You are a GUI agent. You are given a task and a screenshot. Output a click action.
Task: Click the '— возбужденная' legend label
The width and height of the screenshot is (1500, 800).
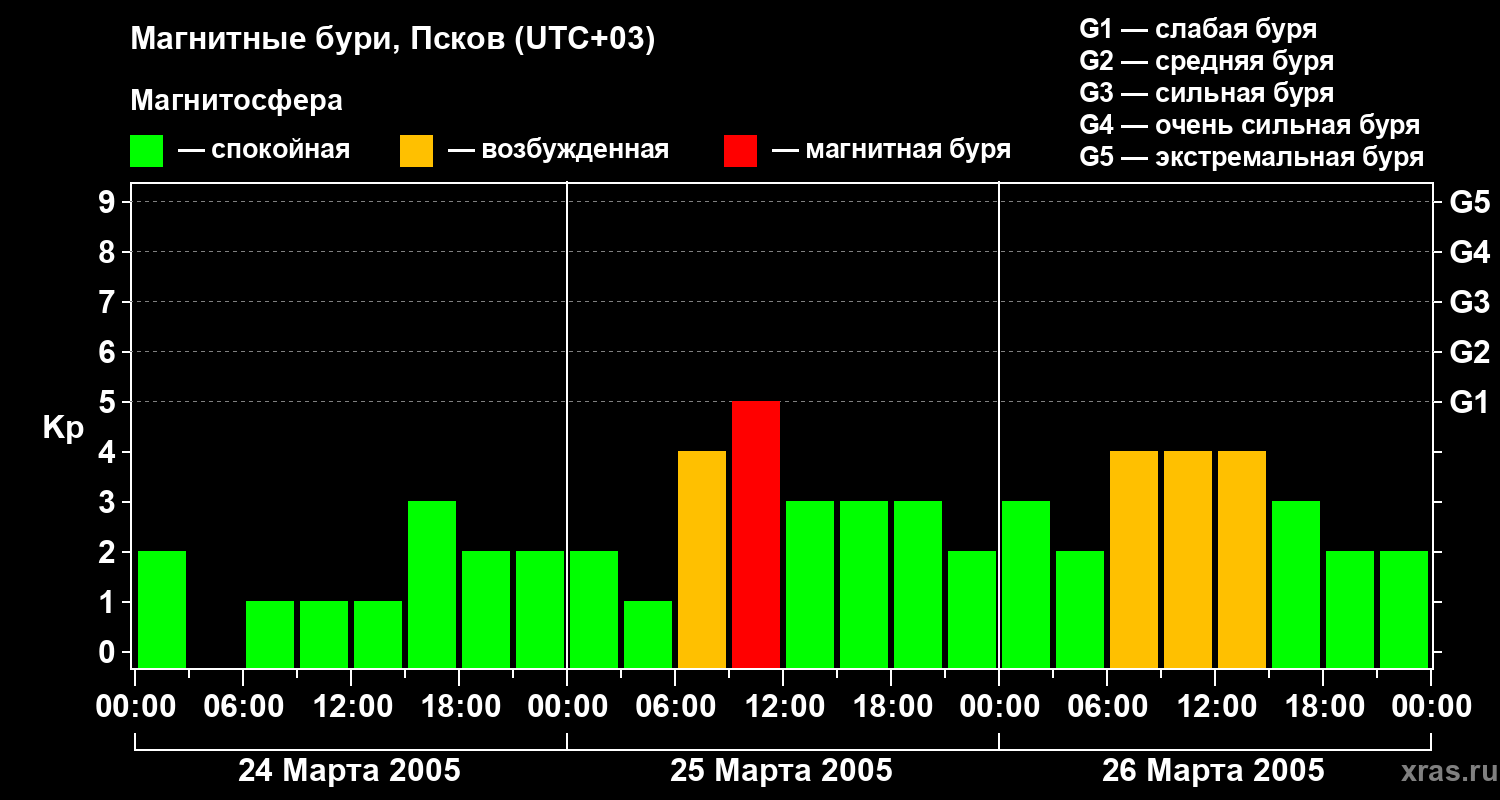click(x=558, y=150)
